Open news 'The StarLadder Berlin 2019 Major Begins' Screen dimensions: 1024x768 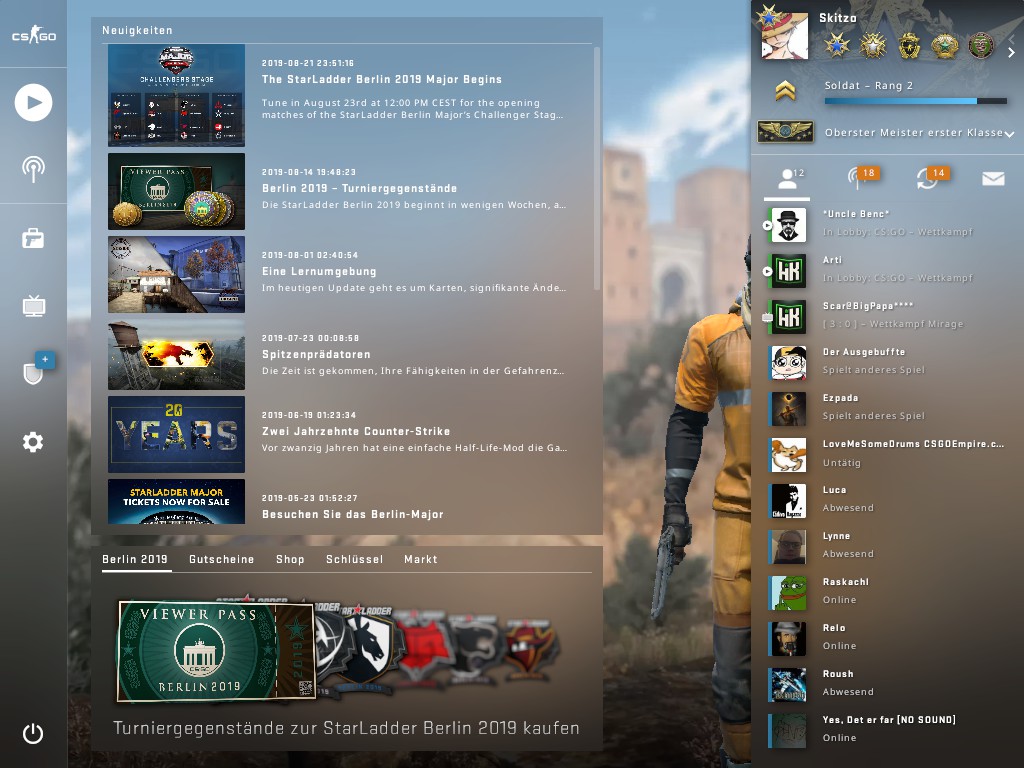381,80
